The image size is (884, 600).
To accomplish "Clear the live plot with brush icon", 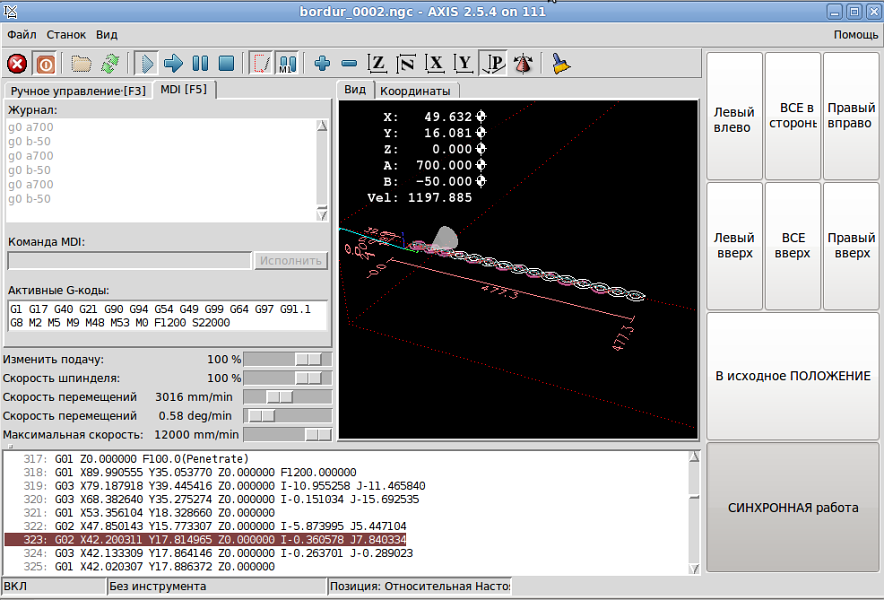I will pyautogui.click(x=561, y=63).
